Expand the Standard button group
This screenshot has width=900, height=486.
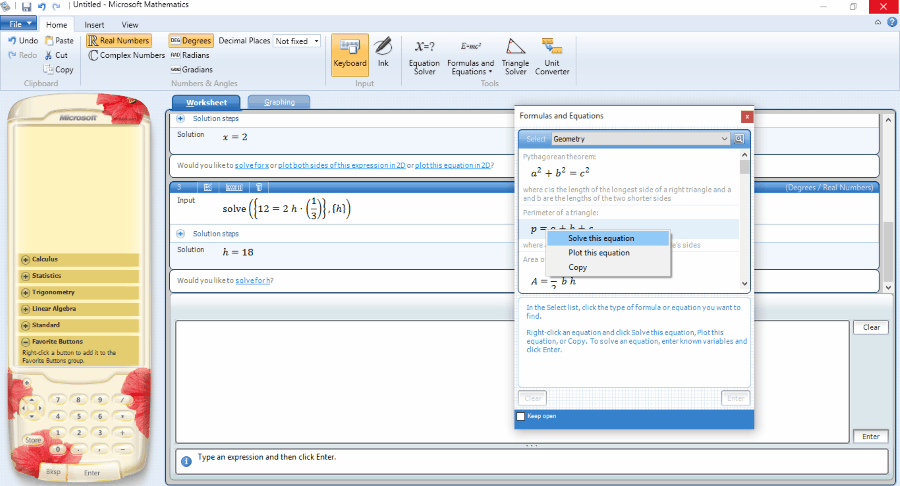[x=79, y=325]
